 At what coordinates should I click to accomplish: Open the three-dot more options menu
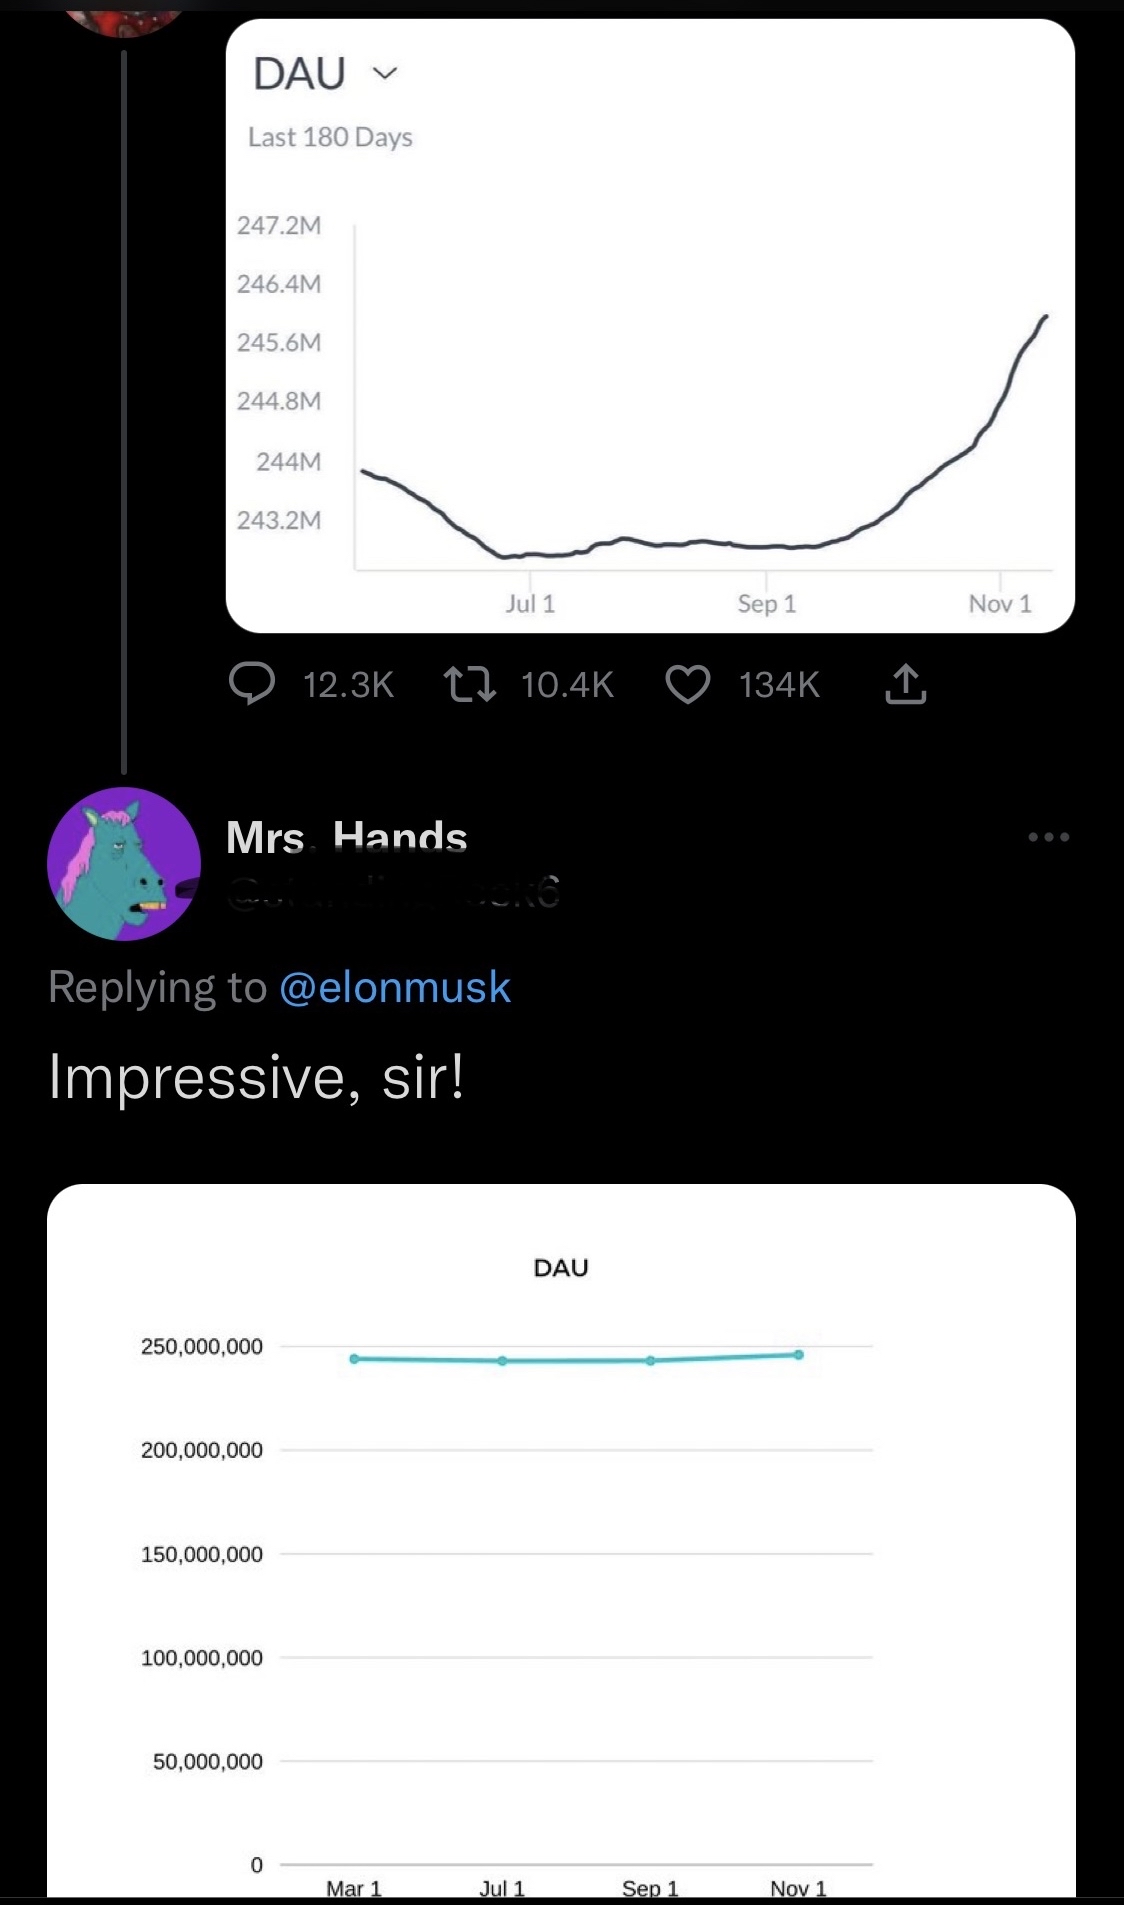pos(1049,837)
